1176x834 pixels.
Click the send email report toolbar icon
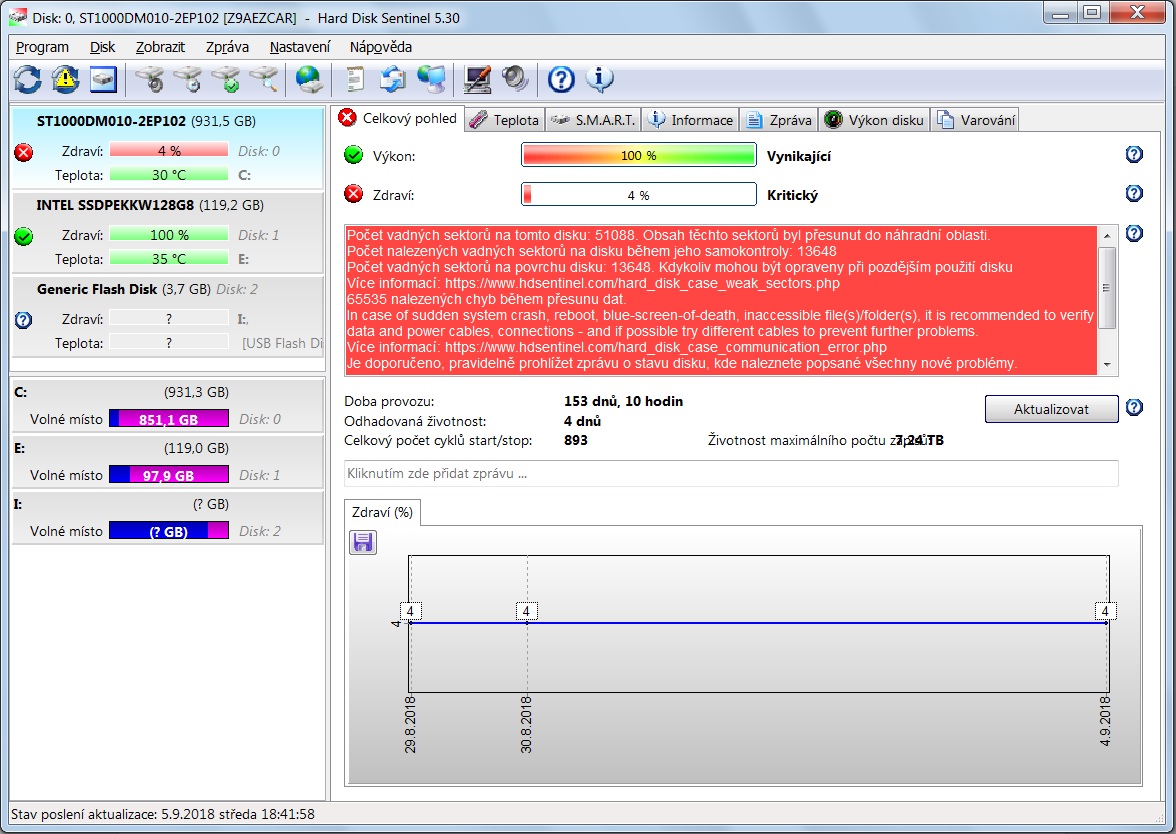point(393,79)
